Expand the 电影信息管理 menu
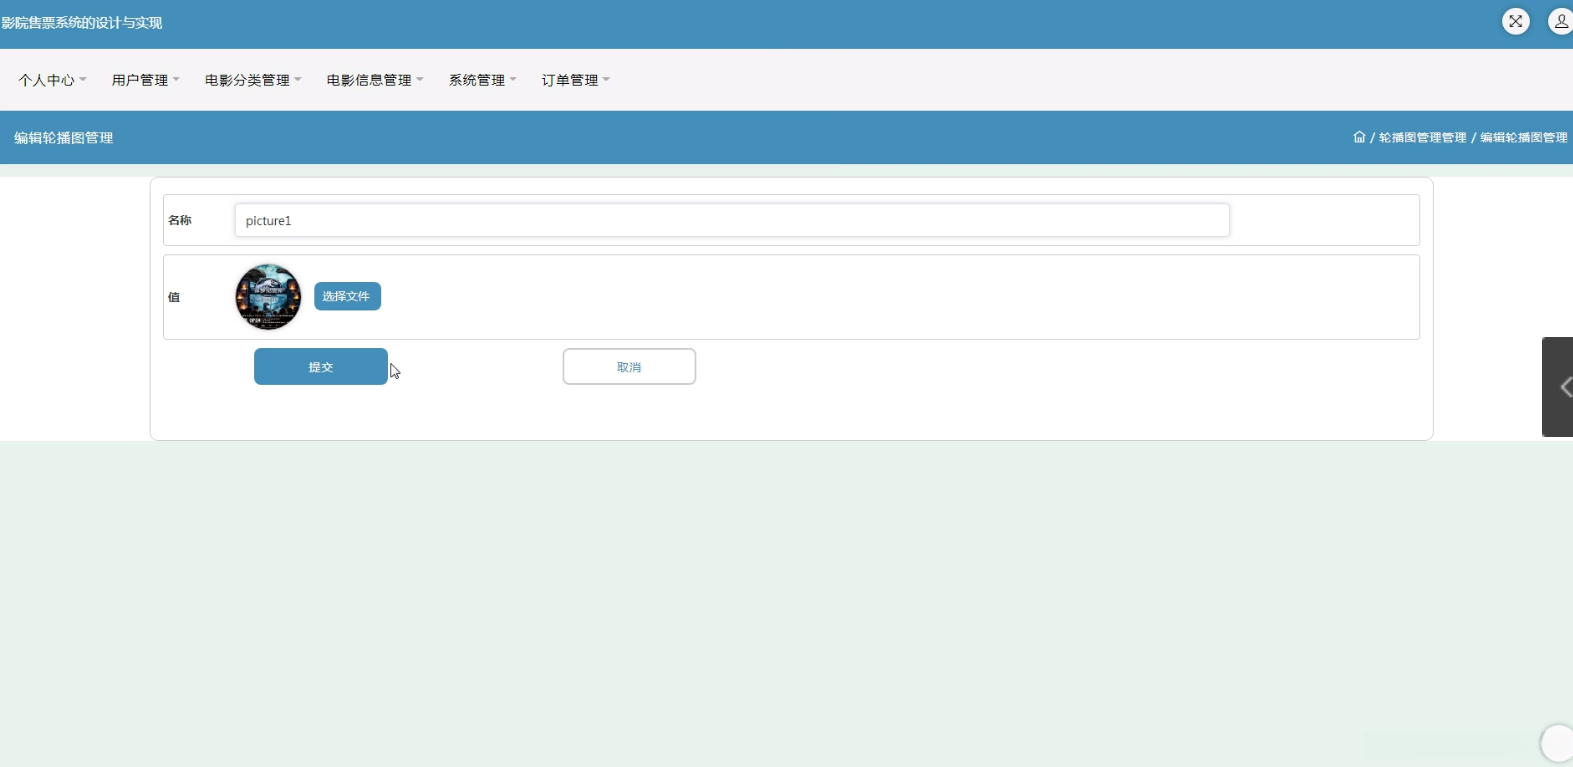The width and height of the screenshot is (1573, 767). point(375,80)
